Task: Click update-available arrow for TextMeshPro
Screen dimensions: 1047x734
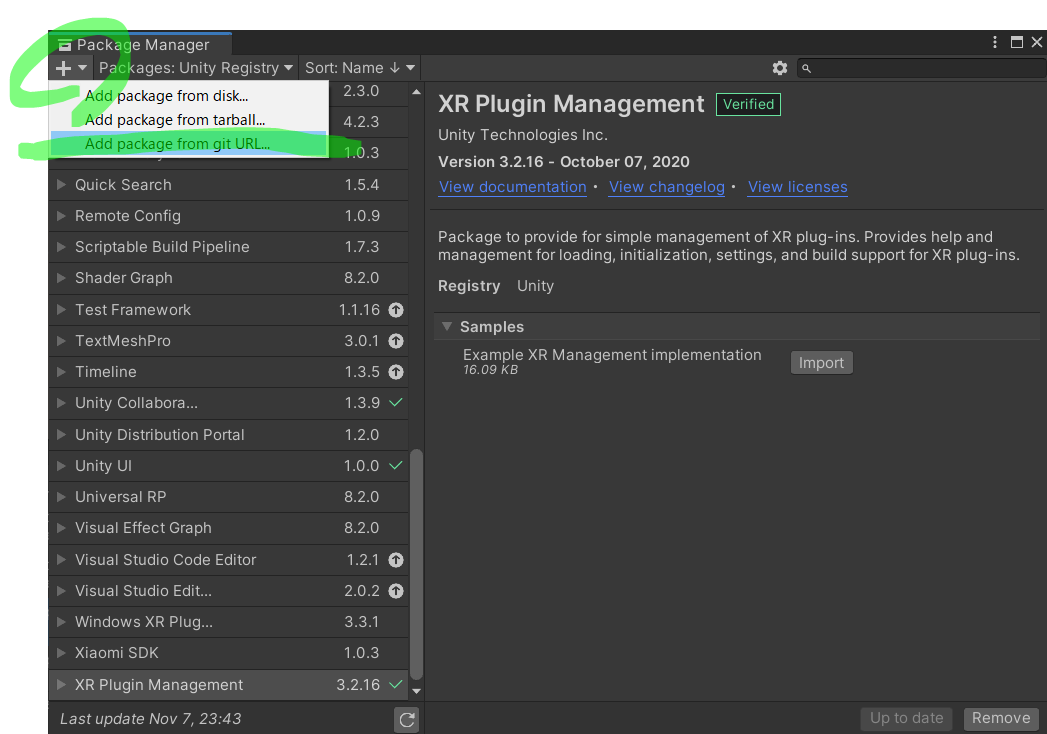Action: [396, 341]
